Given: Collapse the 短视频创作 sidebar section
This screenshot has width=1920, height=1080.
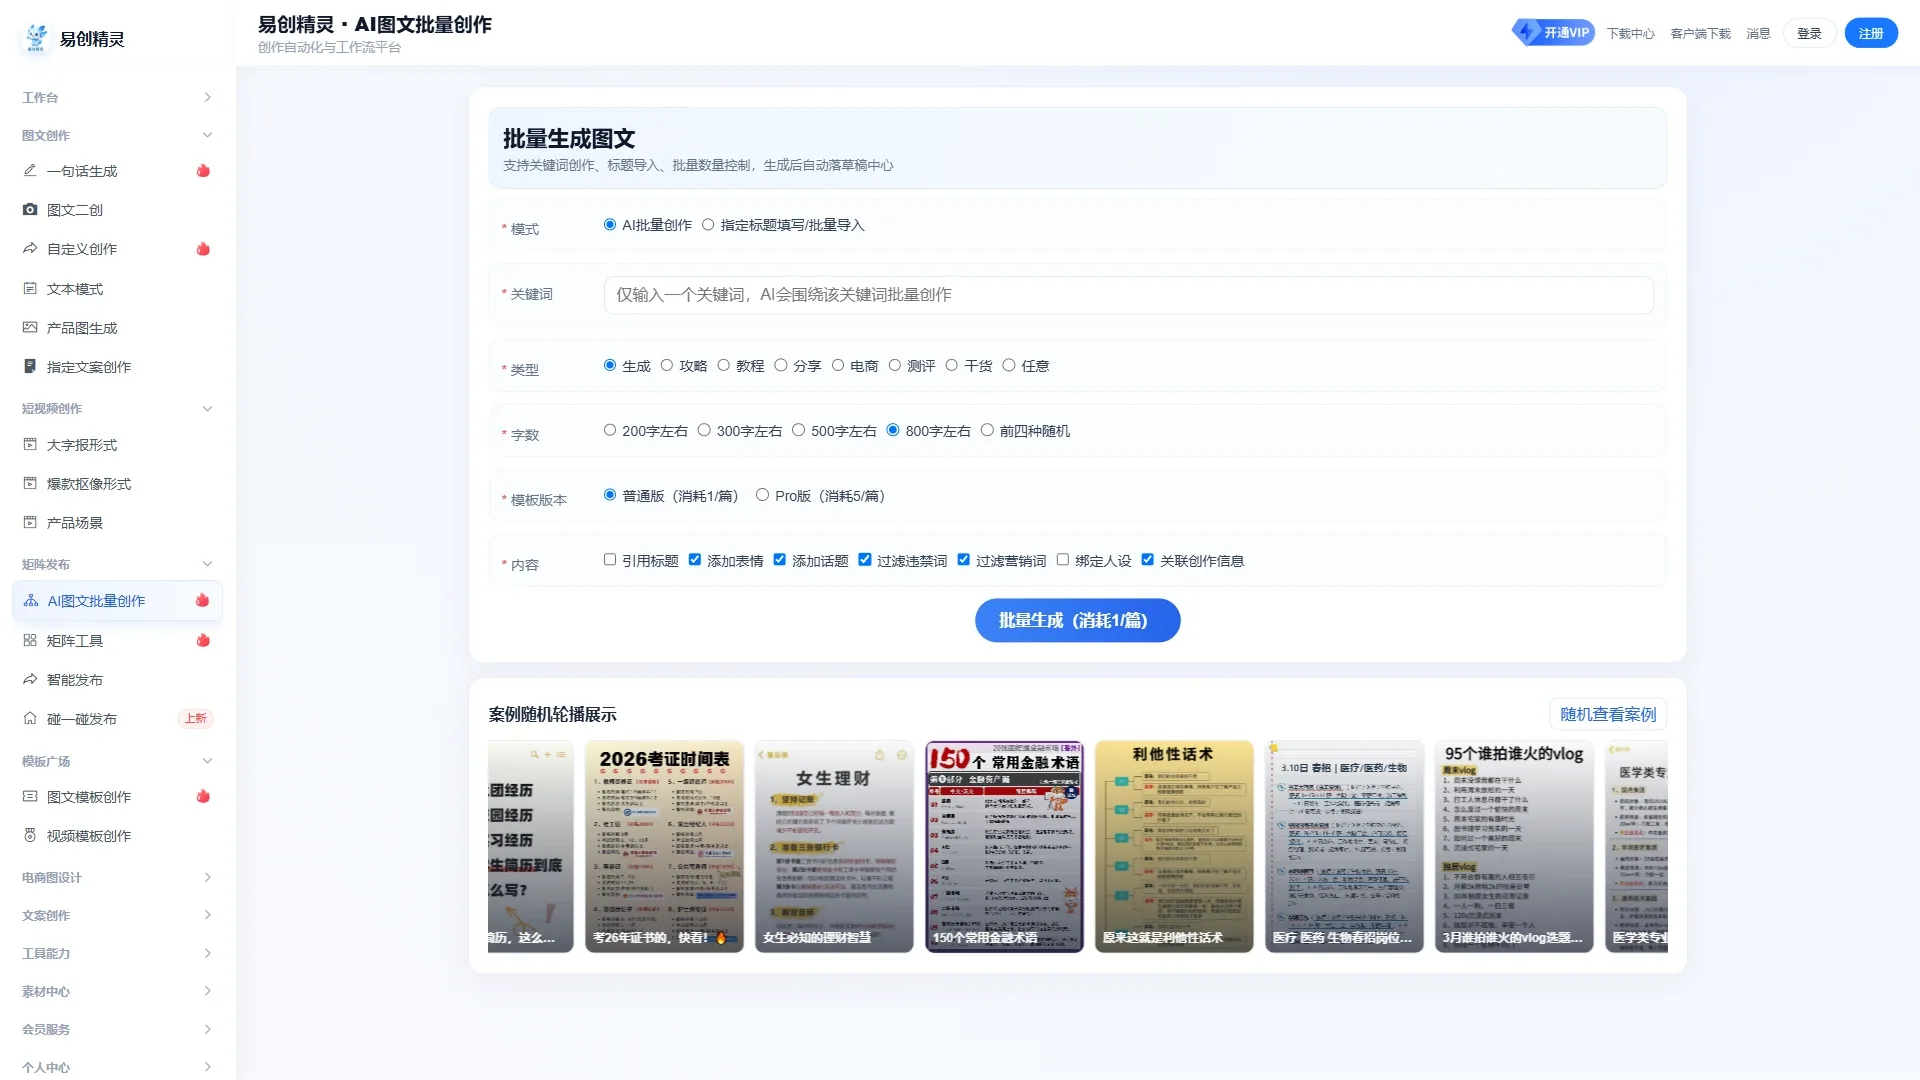Looking at the screenshot, I should [118, 408].
